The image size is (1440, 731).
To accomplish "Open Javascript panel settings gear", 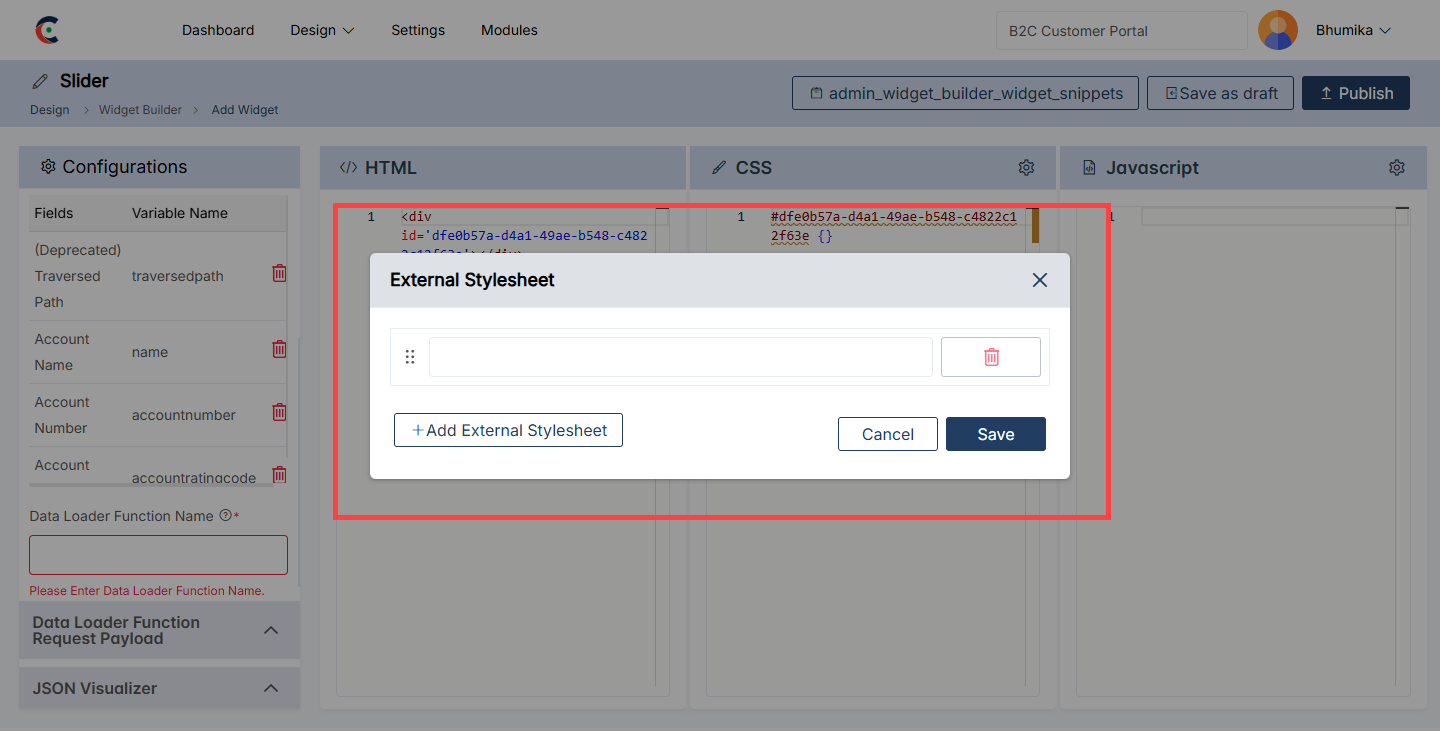I will coord(1396,168).
